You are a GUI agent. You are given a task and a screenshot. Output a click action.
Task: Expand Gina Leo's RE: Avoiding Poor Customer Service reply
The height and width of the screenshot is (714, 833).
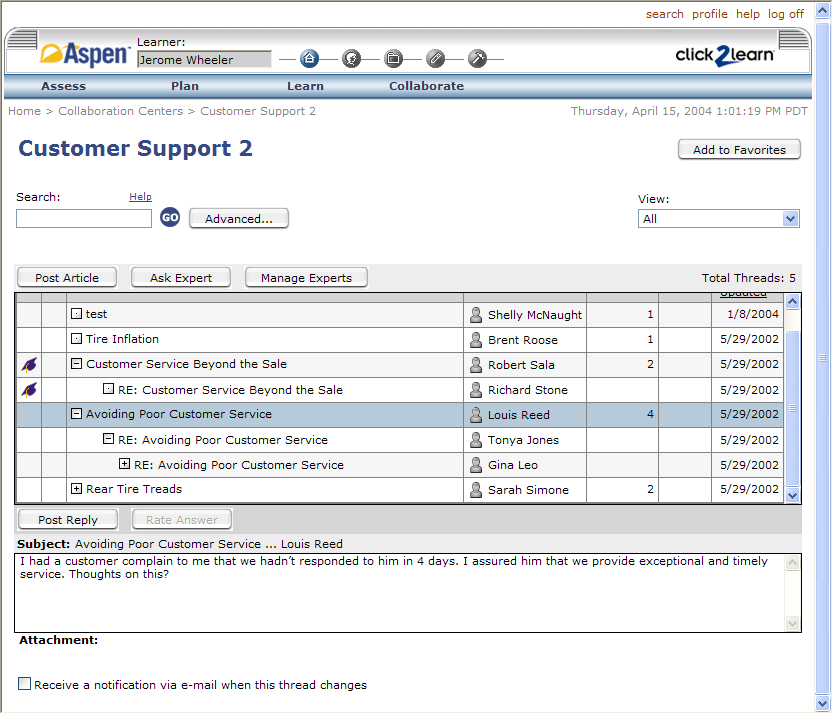124,464
